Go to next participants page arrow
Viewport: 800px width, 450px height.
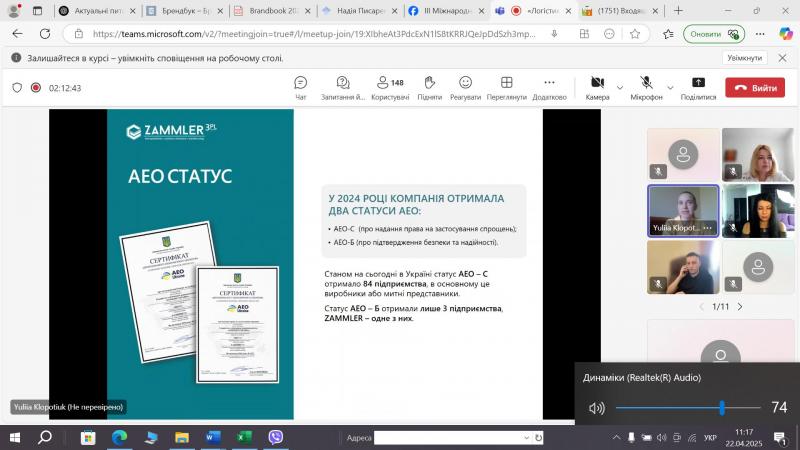[740, 307]
